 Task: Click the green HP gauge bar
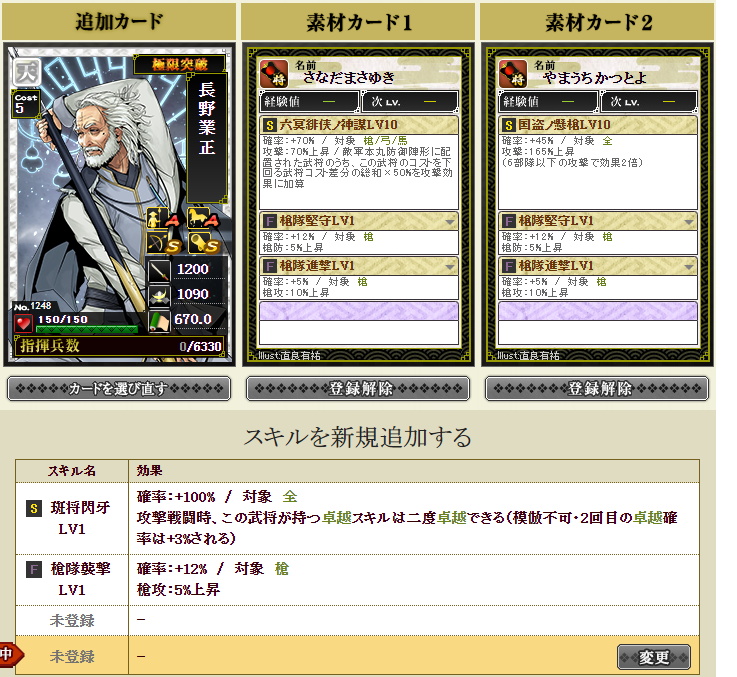87,329
